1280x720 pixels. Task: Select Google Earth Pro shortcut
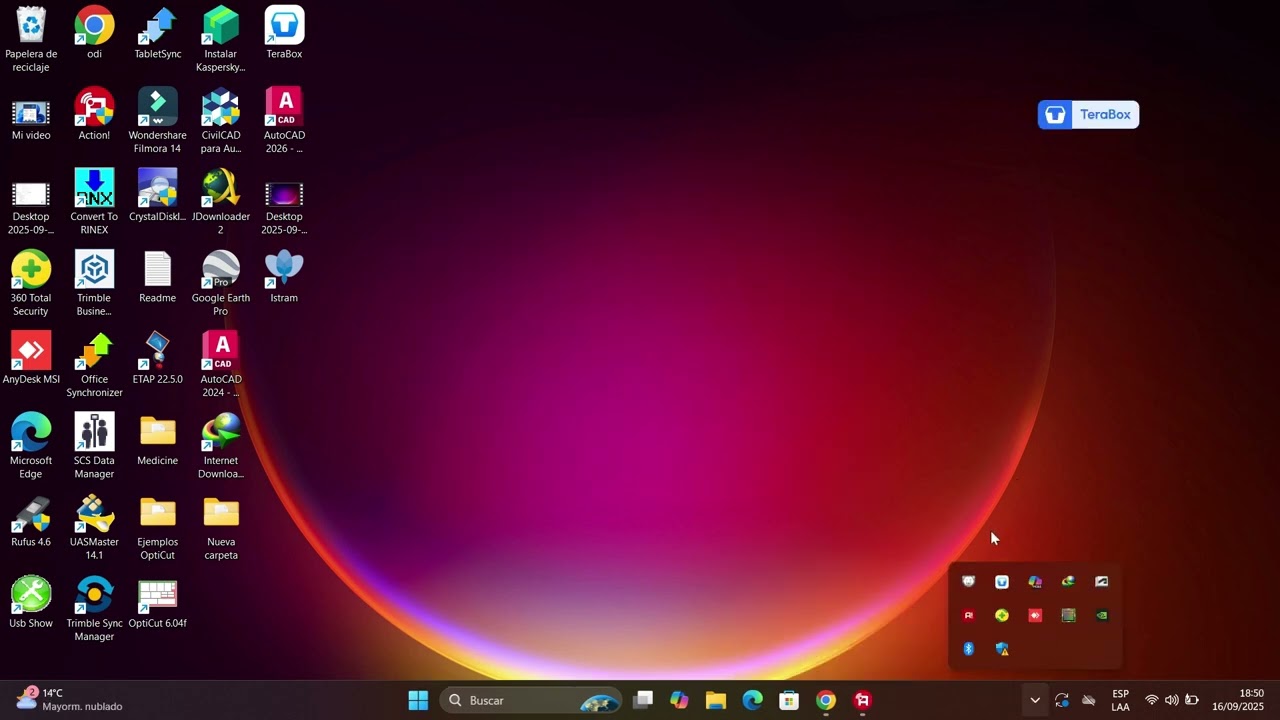(x=220, y=283)
